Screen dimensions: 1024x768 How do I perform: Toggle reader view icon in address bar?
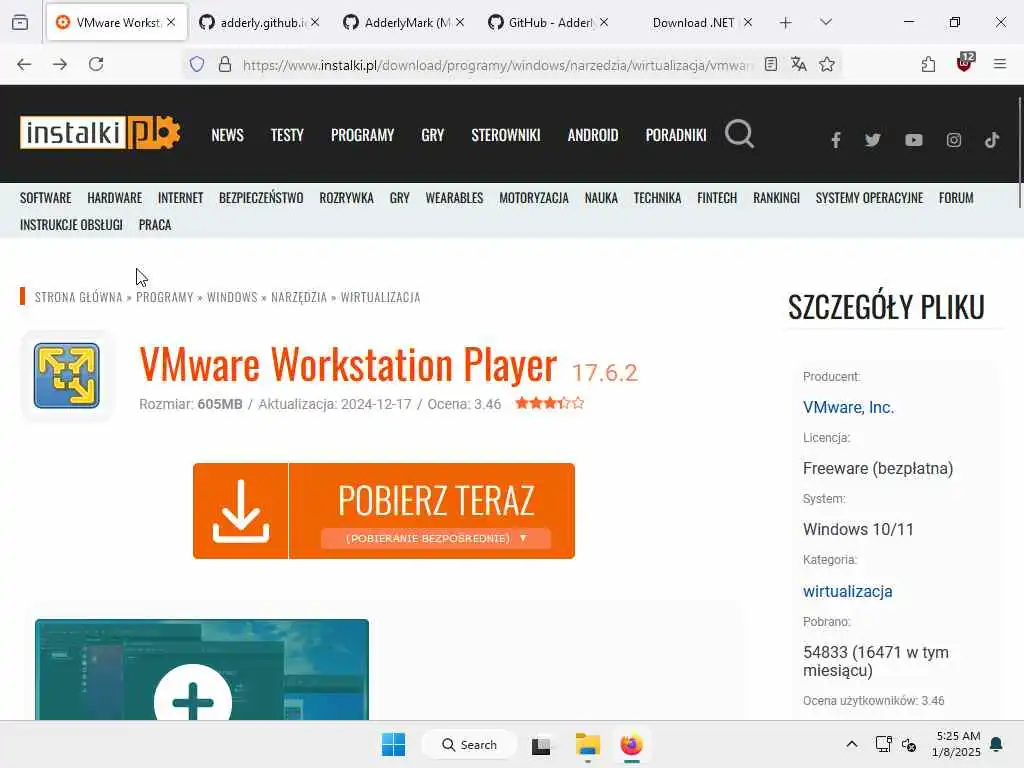tap(771, 64)
